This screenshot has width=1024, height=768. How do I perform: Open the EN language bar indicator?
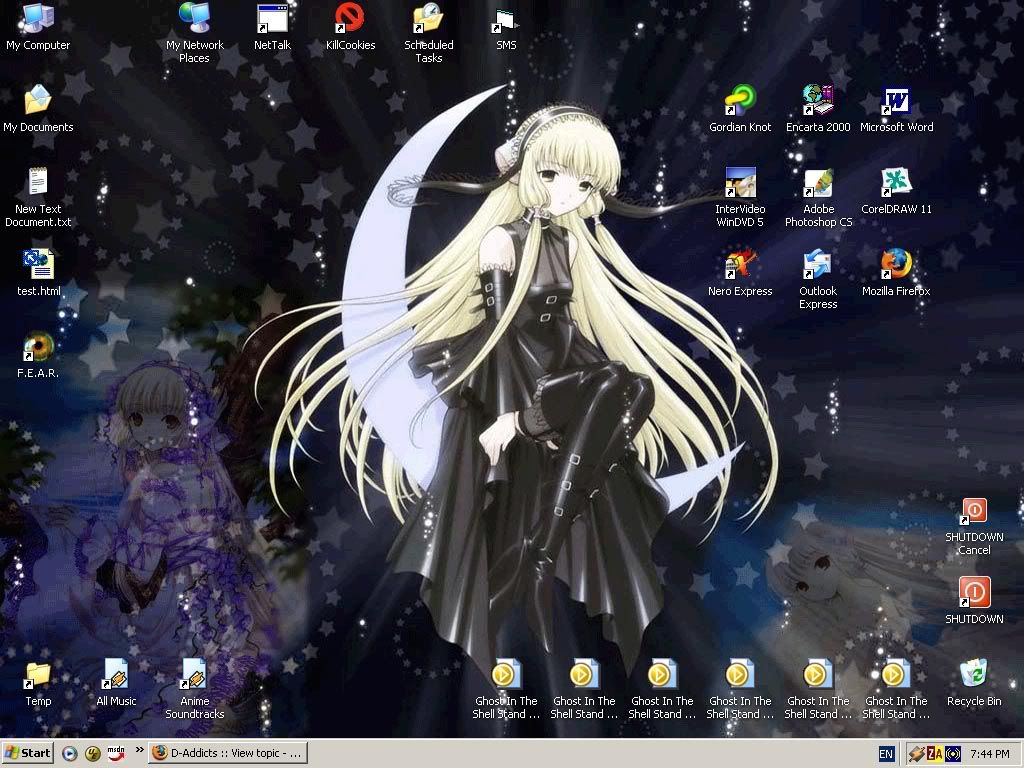pos(886,754)
